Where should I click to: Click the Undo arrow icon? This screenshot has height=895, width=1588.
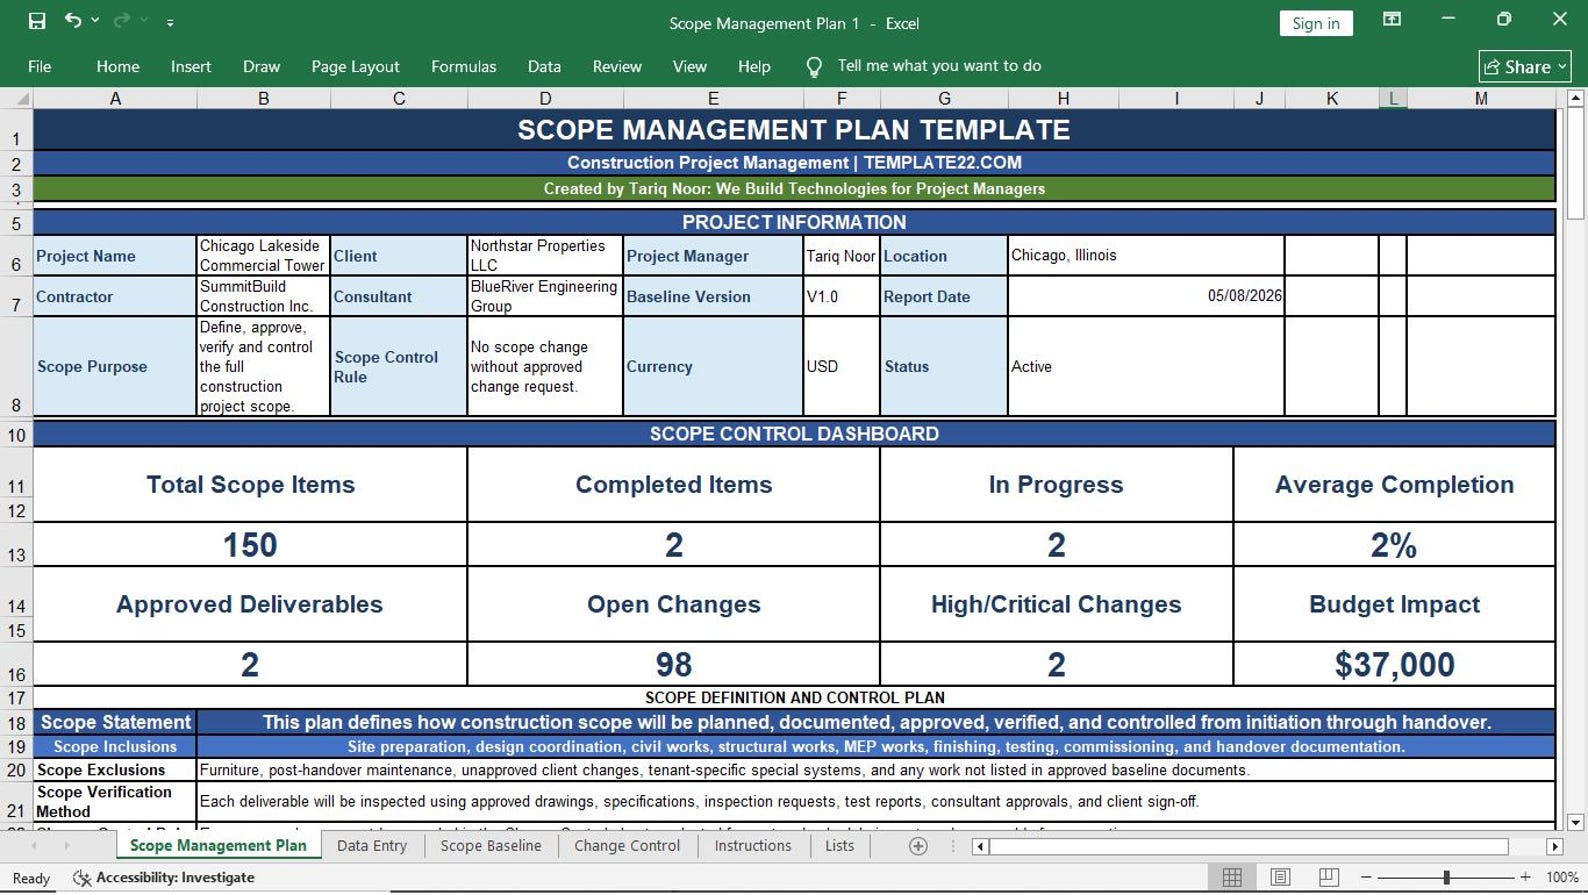73,20
